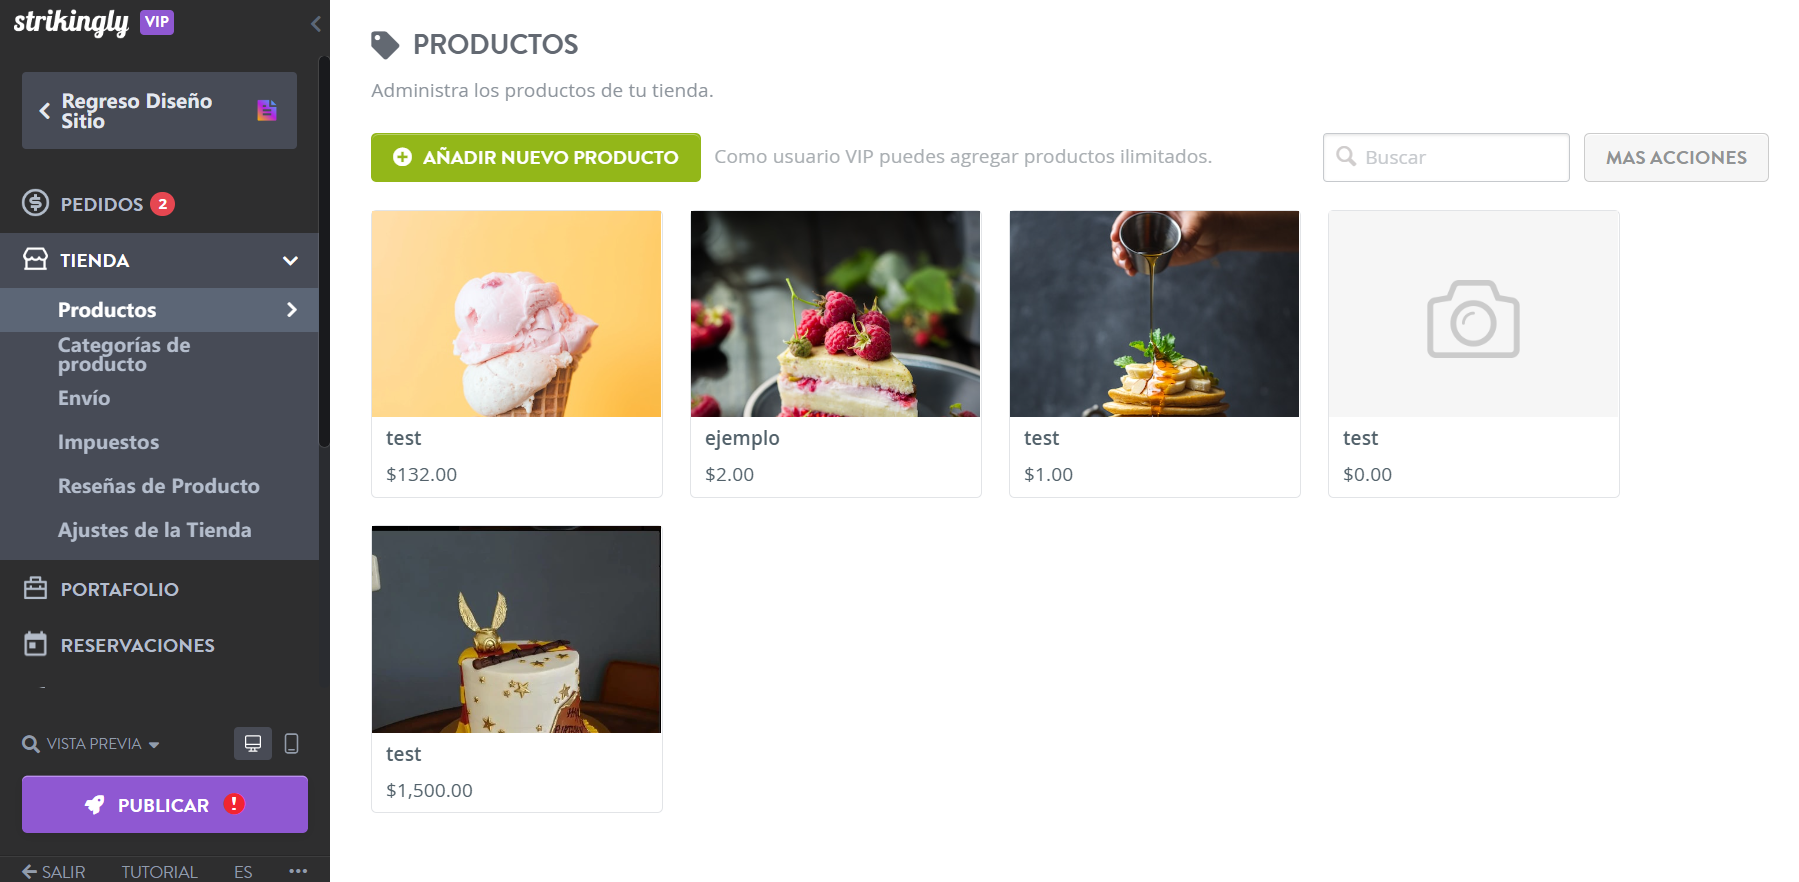Screen dimensions: 1799x882
Task: Click Añadir Nuevo Producto button
Action: [x=536, y=157]
